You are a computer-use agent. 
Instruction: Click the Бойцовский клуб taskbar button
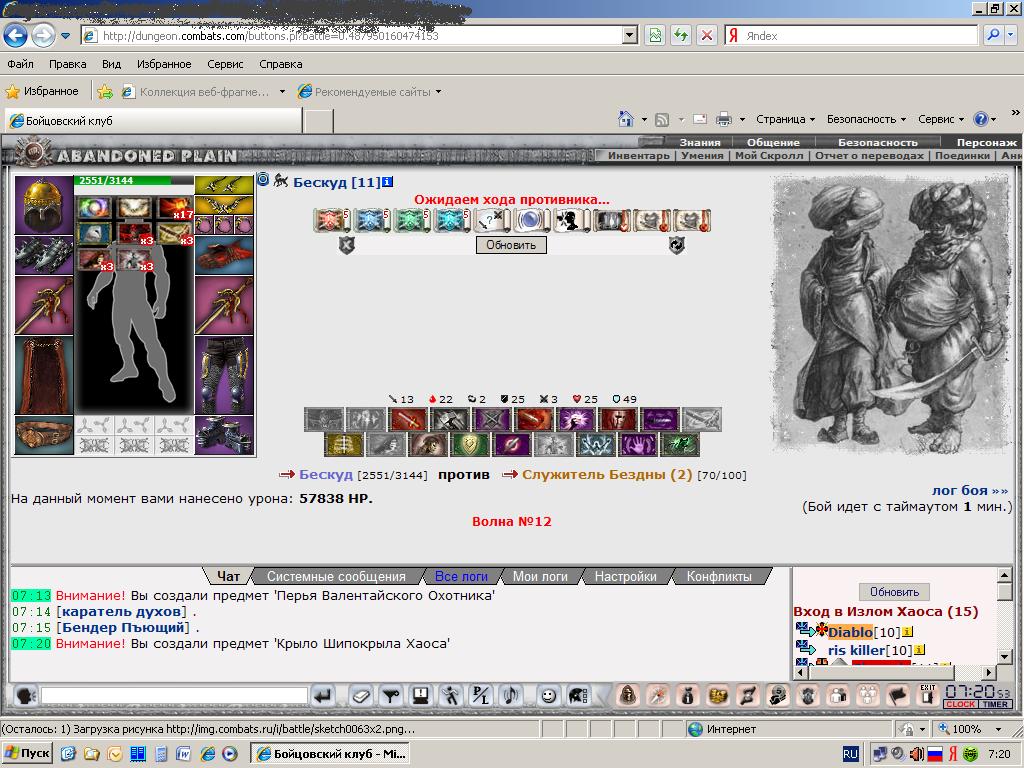click(331, 753)
